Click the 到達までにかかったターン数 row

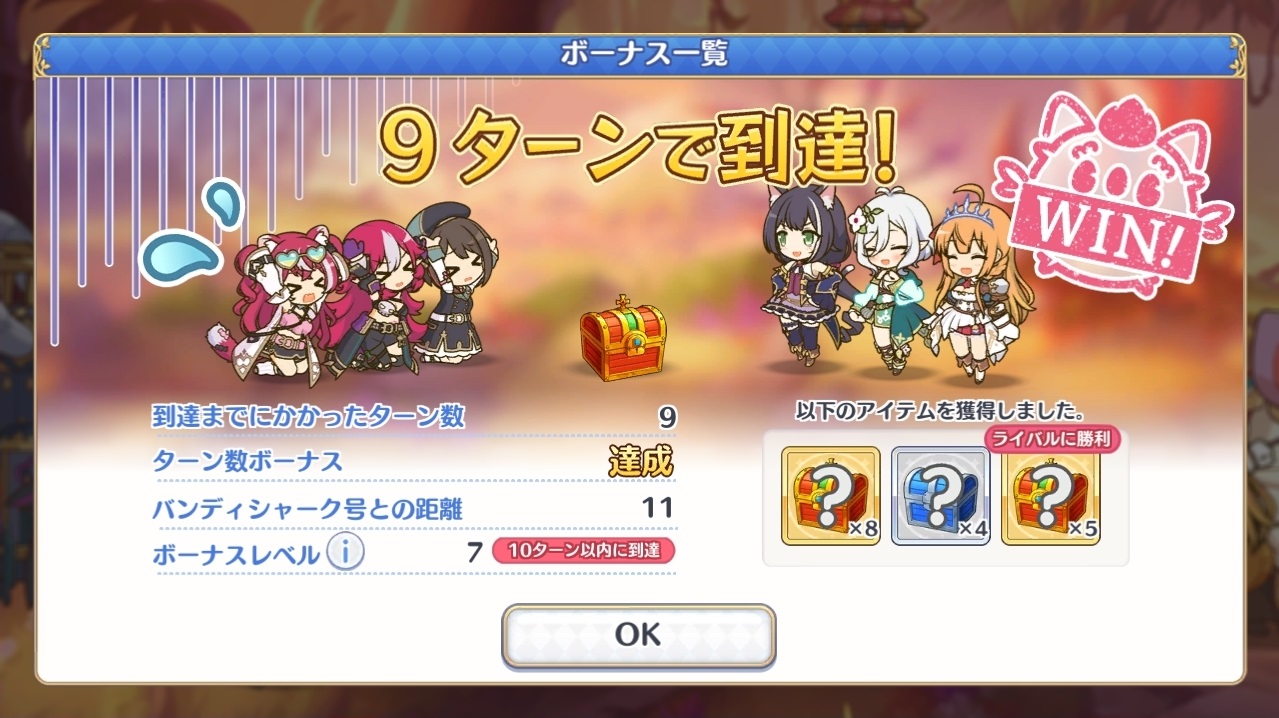click(x=413, y=416)
